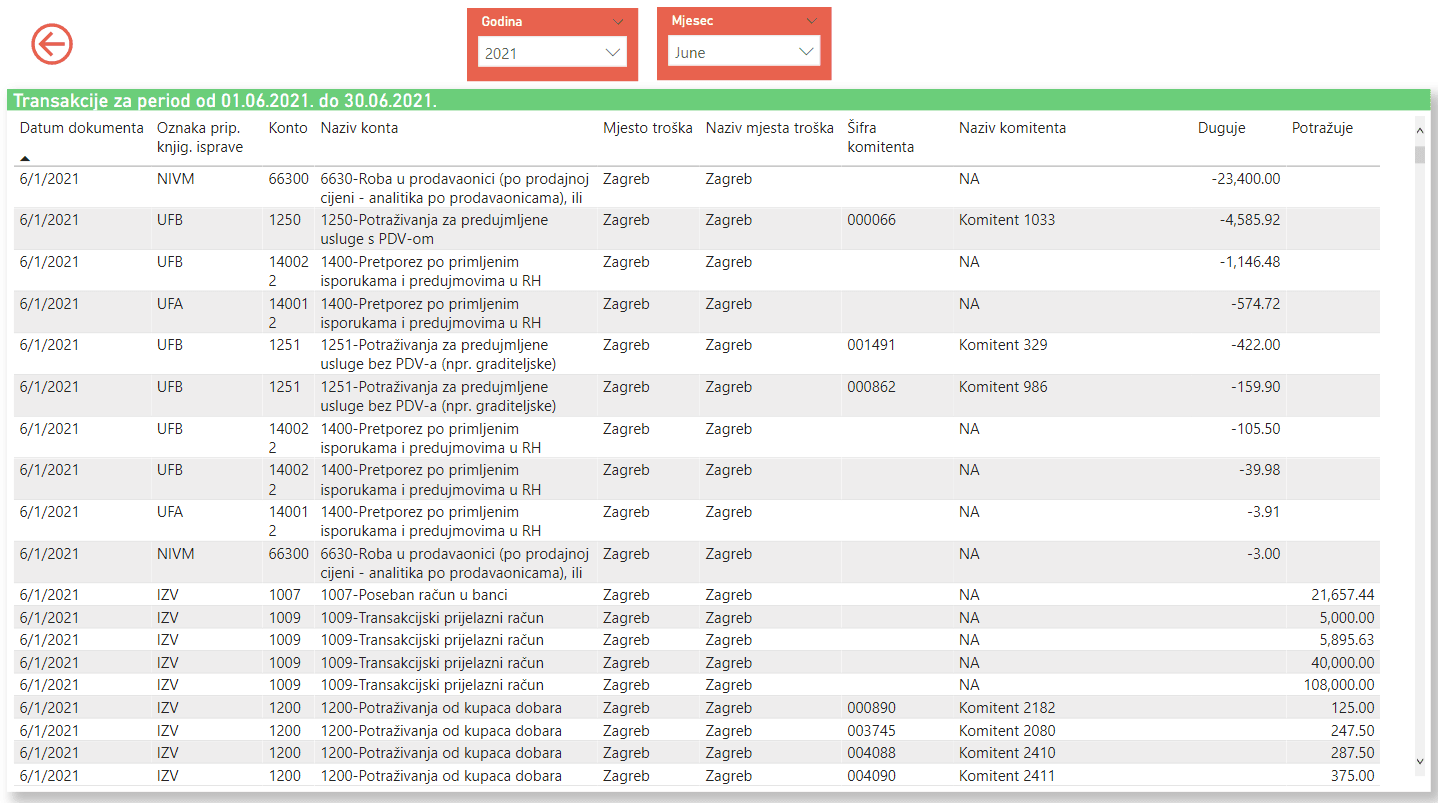
Task: Select the Duguje value -159.90
Action: coord(1255,387)
